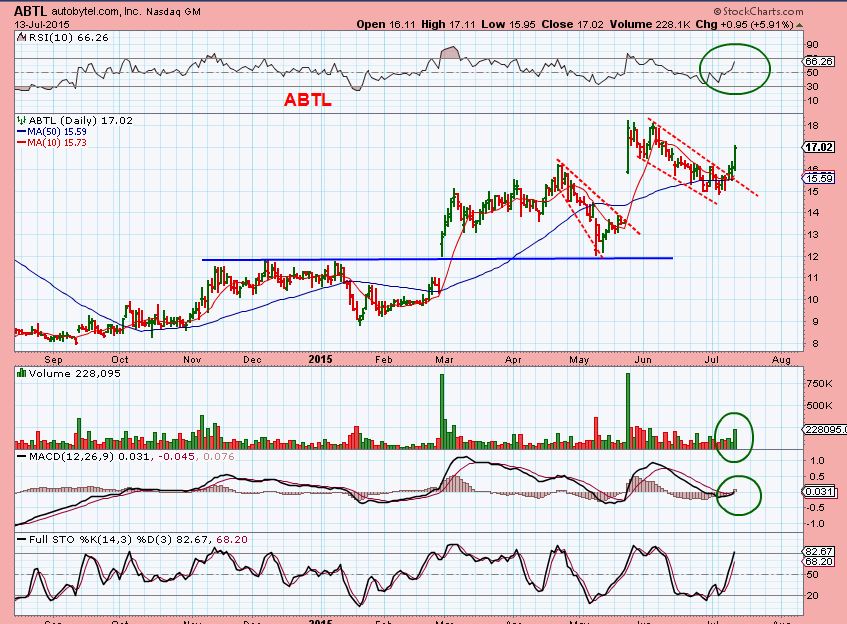Viewport: 847px width, 624px height.
Task: Click the Mar label under the price panel
Action: 444,359
